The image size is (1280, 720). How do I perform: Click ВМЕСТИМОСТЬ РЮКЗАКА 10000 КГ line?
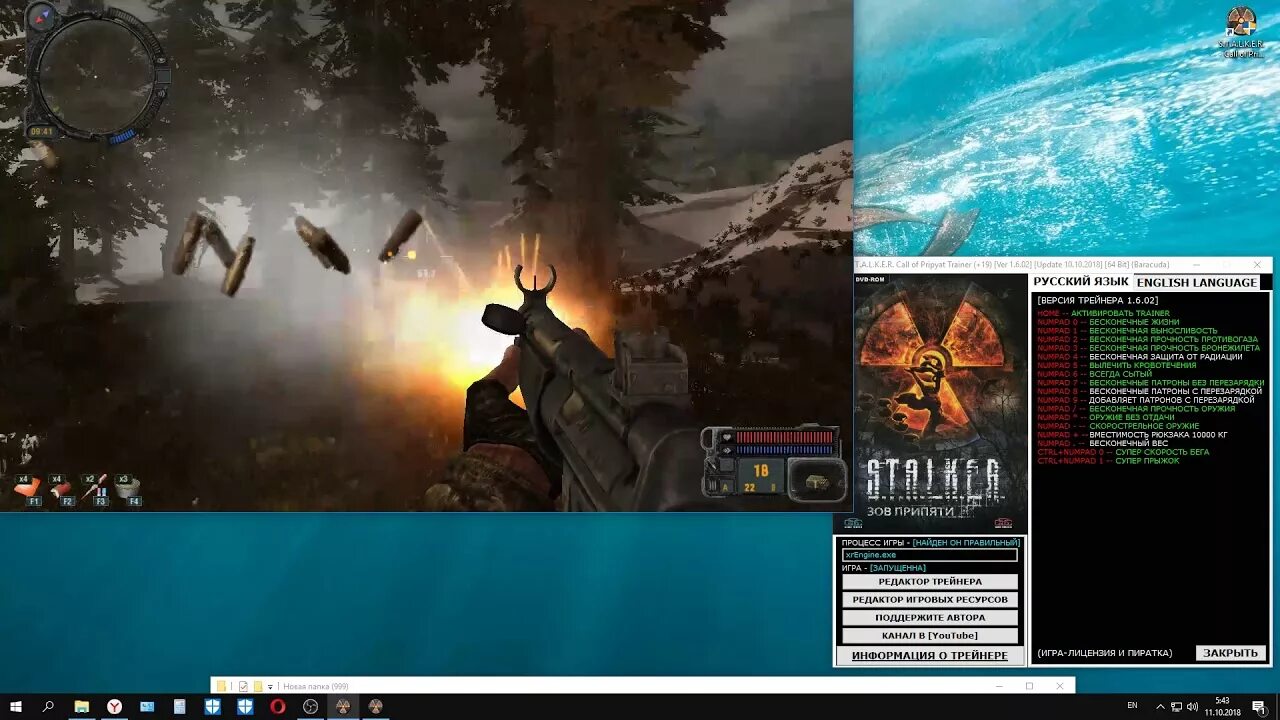click(x=1132, y=435)
